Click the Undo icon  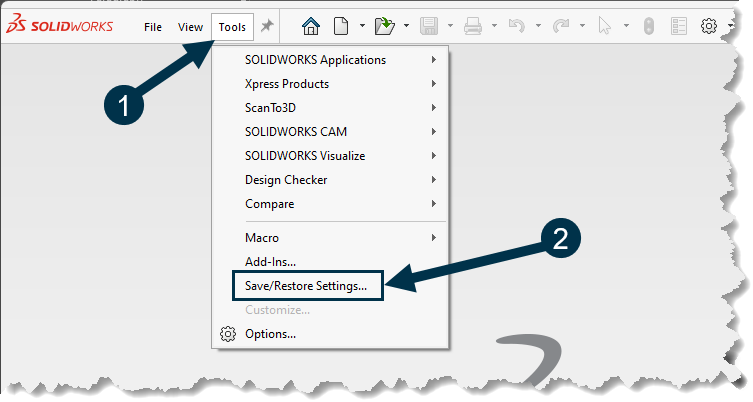pyautogui.click(x=517, y=25)
